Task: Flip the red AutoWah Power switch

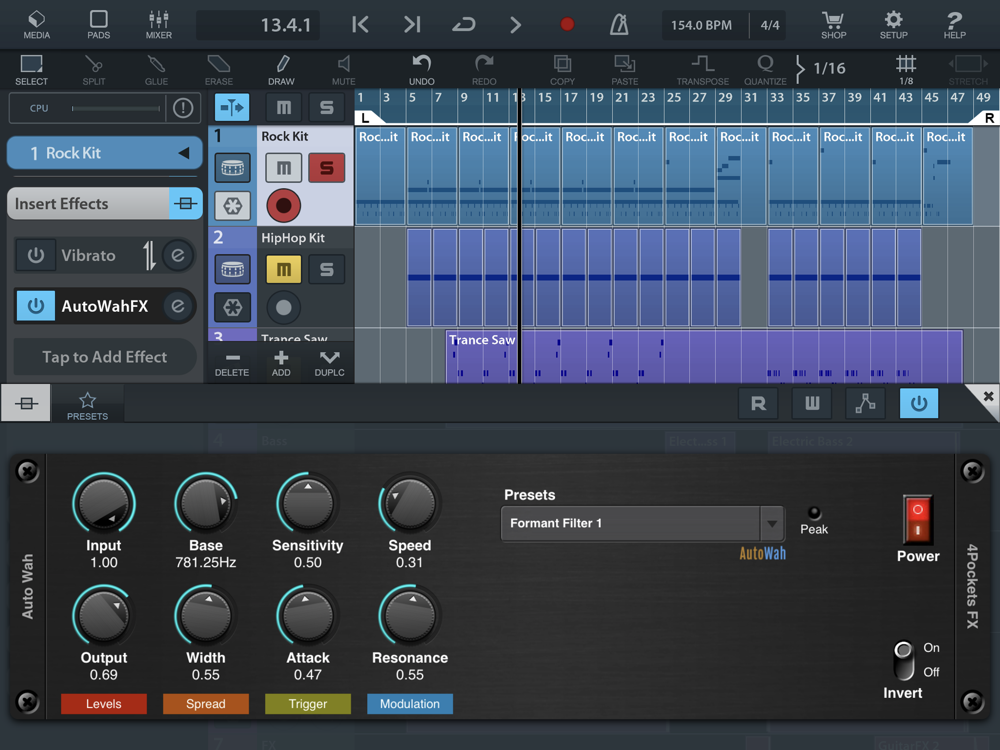Action: (x=918, y=520)
